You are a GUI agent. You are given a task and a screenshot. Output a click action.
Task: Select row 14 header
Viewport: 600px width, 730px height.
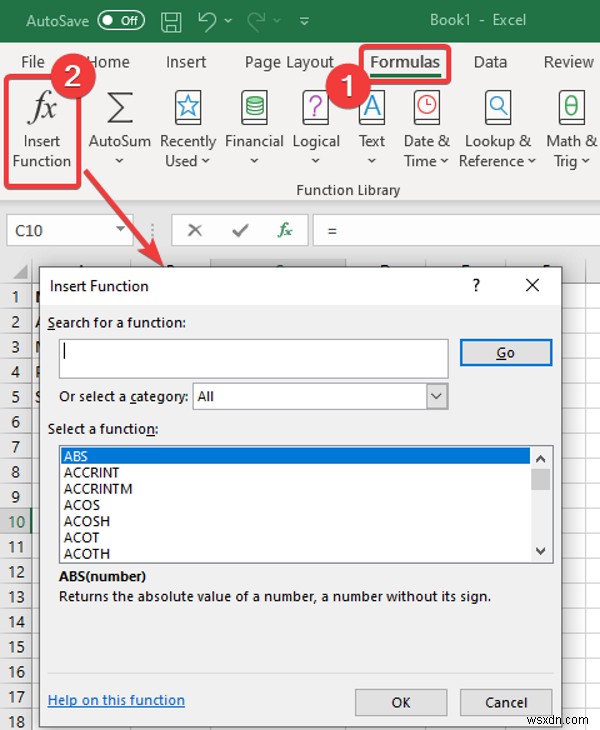click(x=16, y=622)
